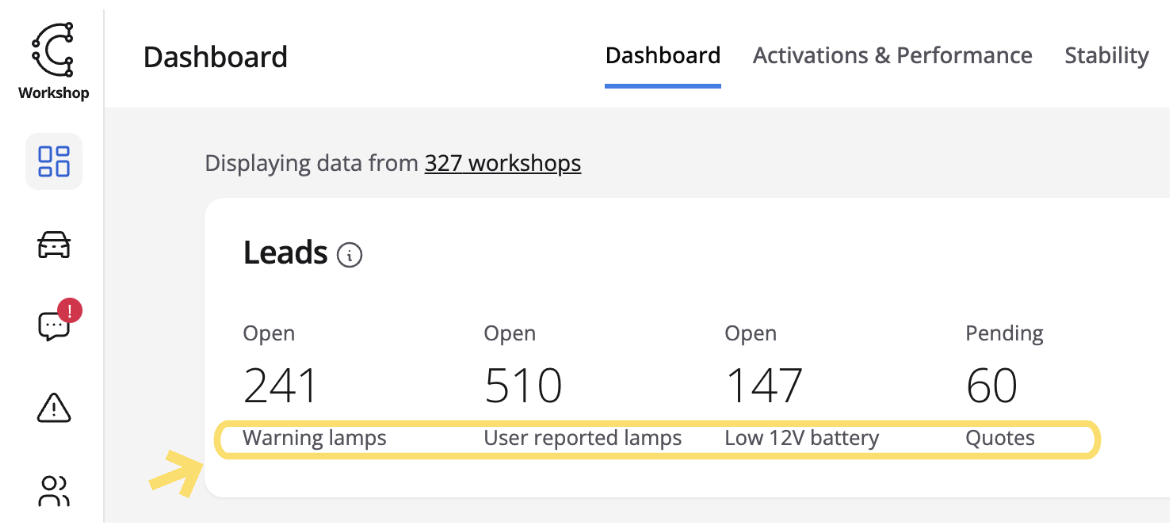The height and width of the screenshot is (526, 1174).
Task: Switch to the Dashboard tab
Action: tap(663, 56)
